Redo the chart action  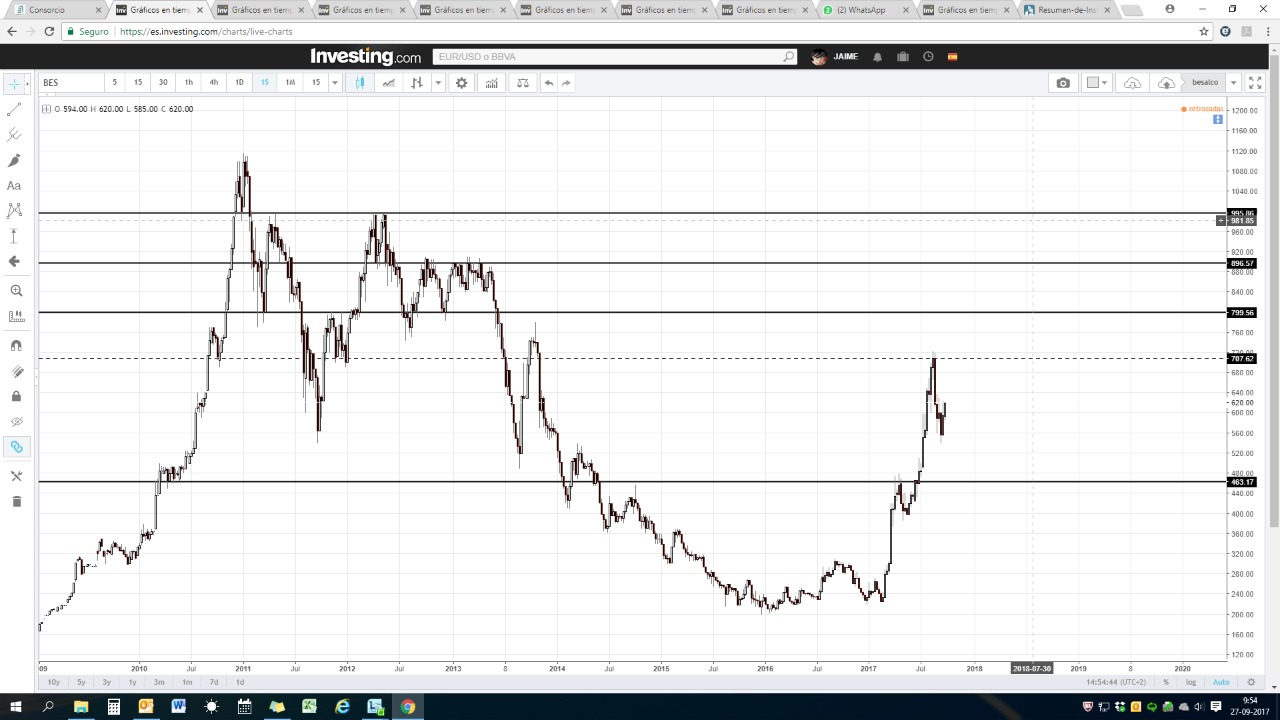coord(566,83)
